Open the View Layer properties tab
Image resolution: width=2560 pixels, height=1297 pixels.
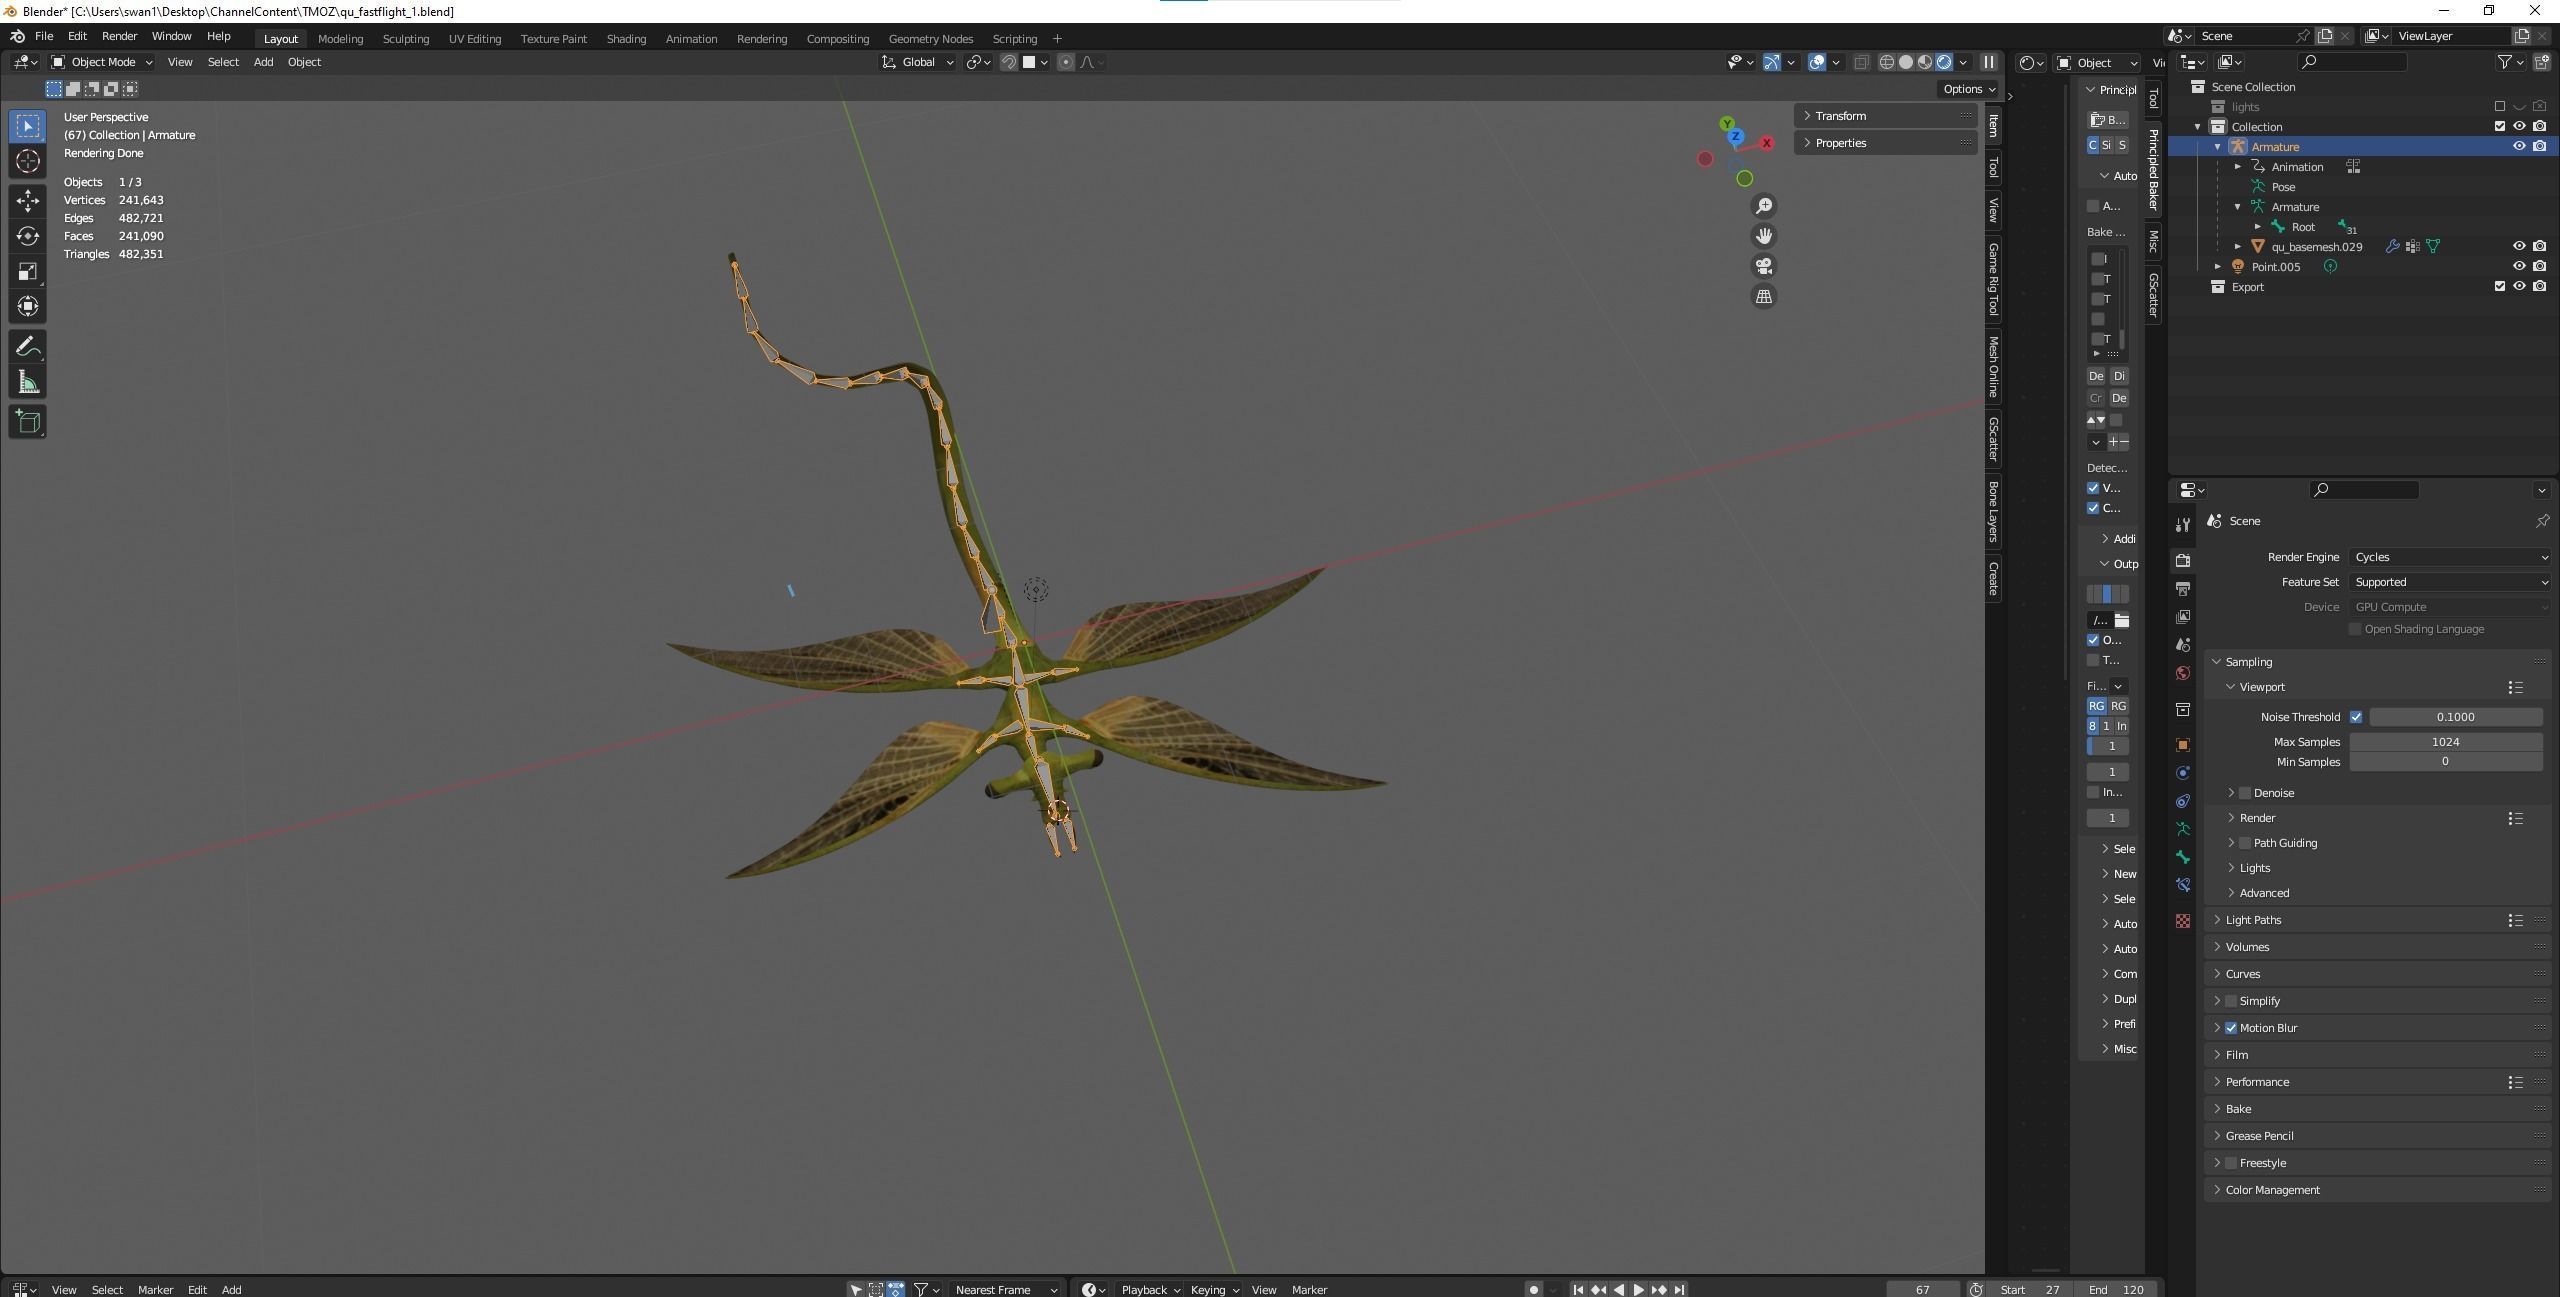pyautogui.click(x=2183, y=617)
